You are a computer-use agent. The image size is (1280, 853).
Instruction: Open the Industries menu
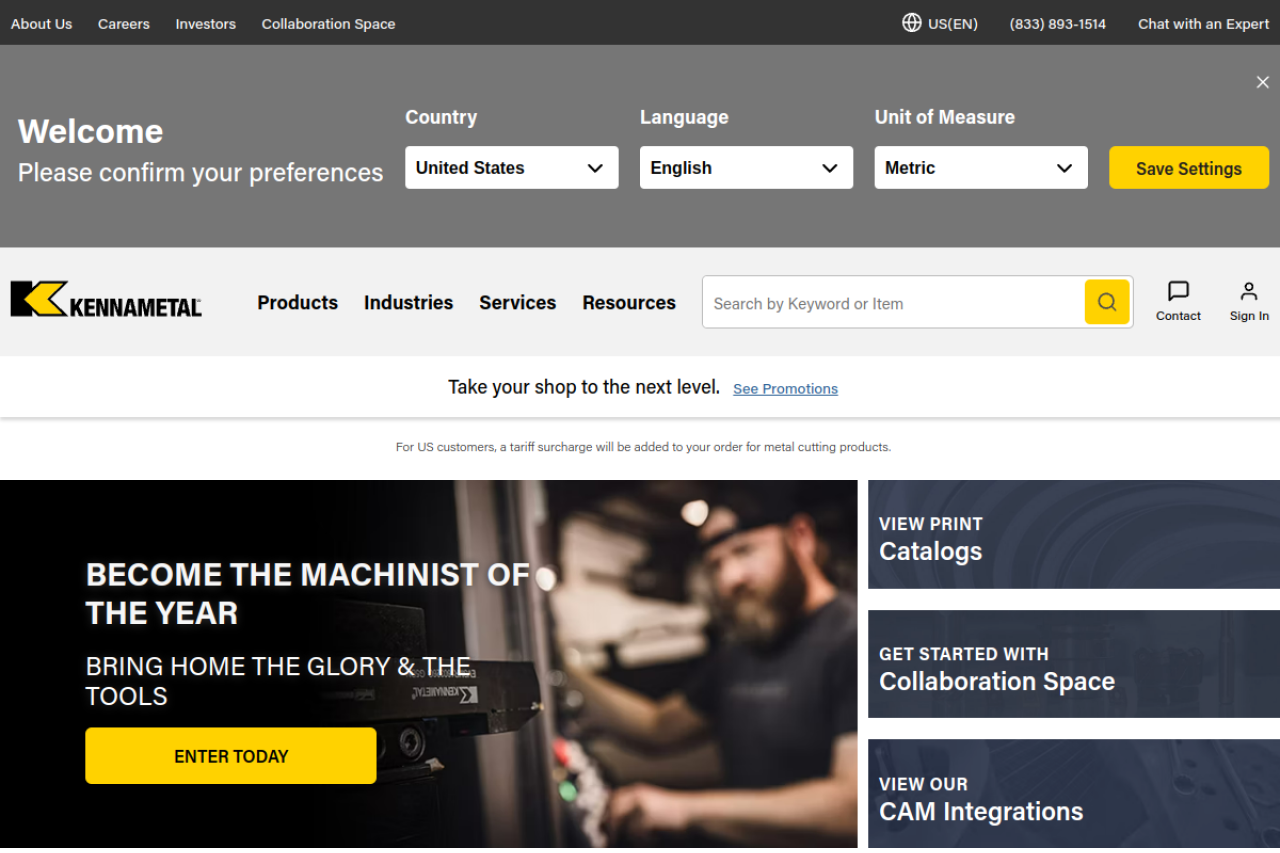tap(408, 302)
